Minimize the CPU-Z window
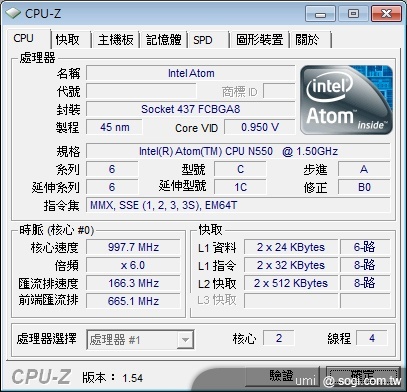The width and height of the screenshot is (407, 392). [x=320, y=14]
